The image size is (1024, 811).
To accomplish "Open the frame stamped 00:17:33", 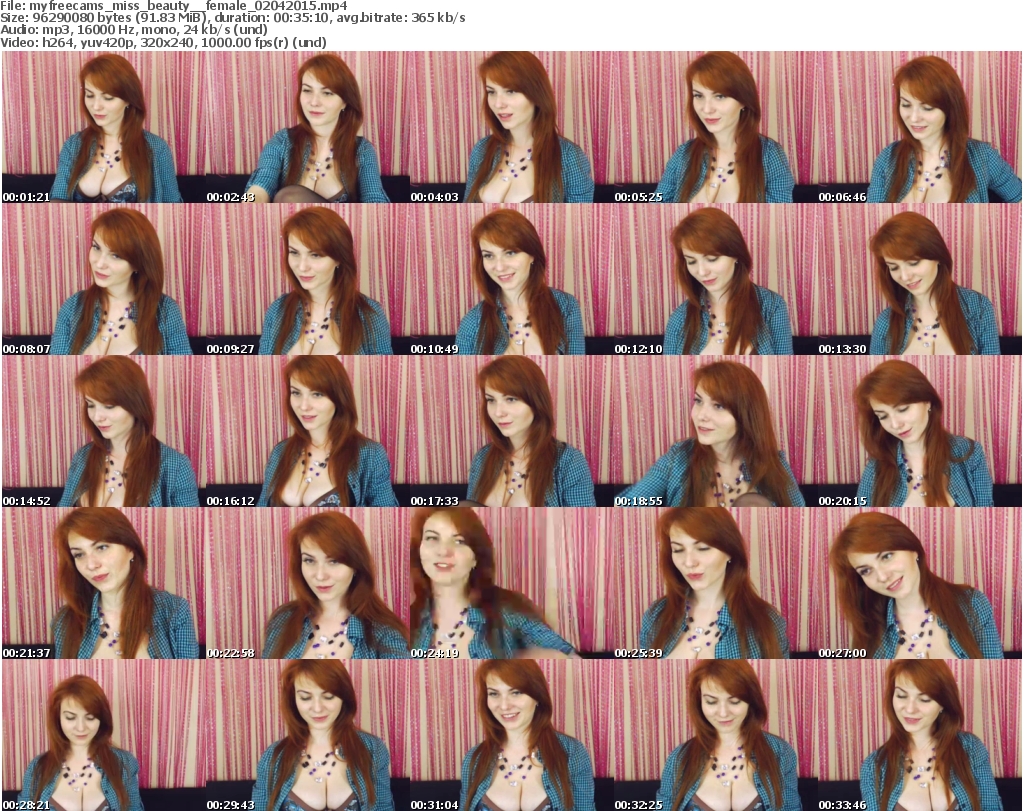I will (511, 431).
